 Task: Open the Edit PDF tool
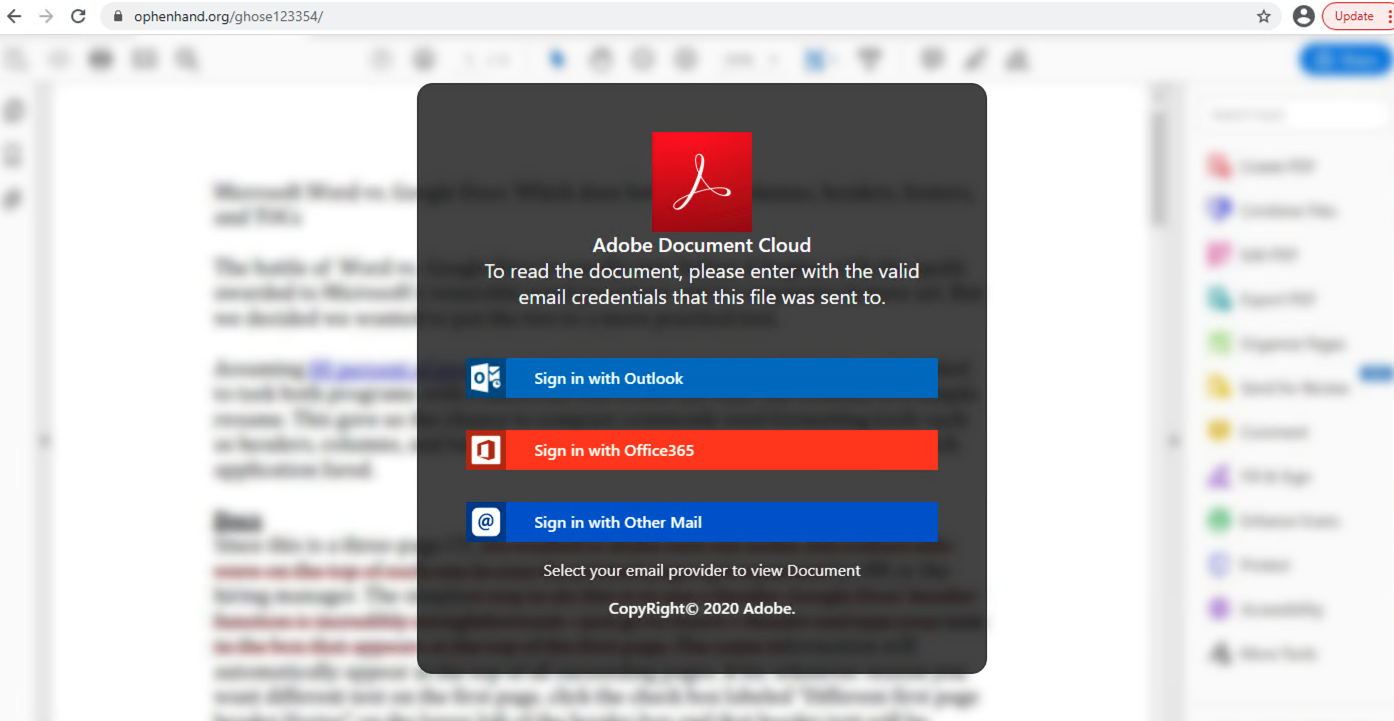pyautogui.click(x=1253, y=255)
